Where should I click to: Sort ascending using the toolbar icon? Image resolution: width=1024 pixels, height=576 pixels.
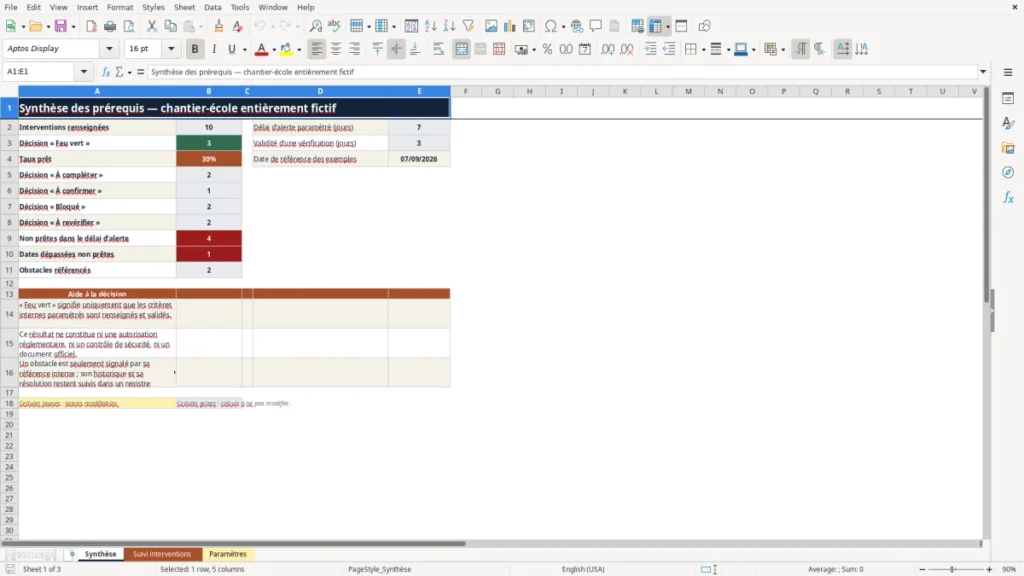click(x=430, y=26)
